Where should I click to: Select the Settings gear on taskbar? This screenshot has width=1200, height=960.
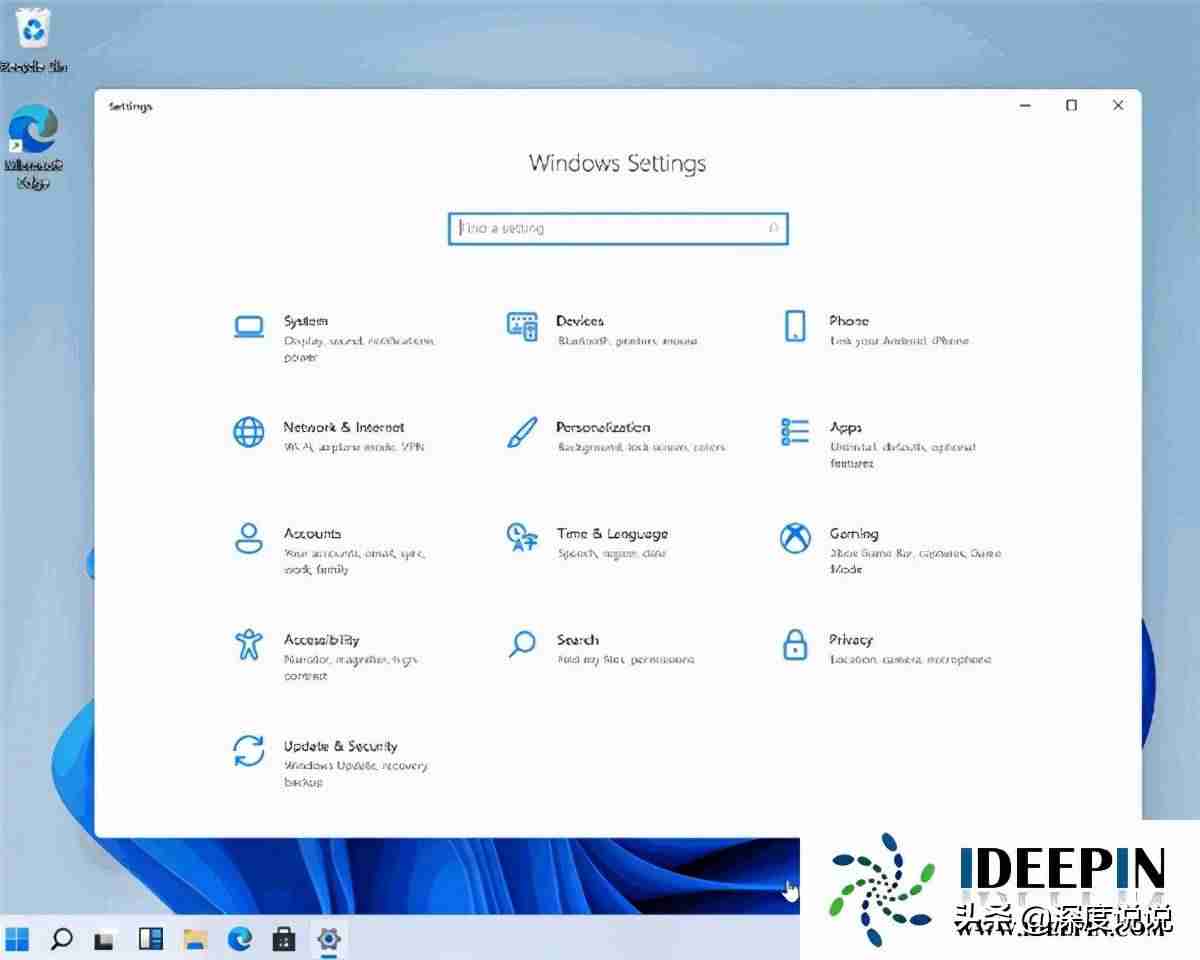click(329, 939)
